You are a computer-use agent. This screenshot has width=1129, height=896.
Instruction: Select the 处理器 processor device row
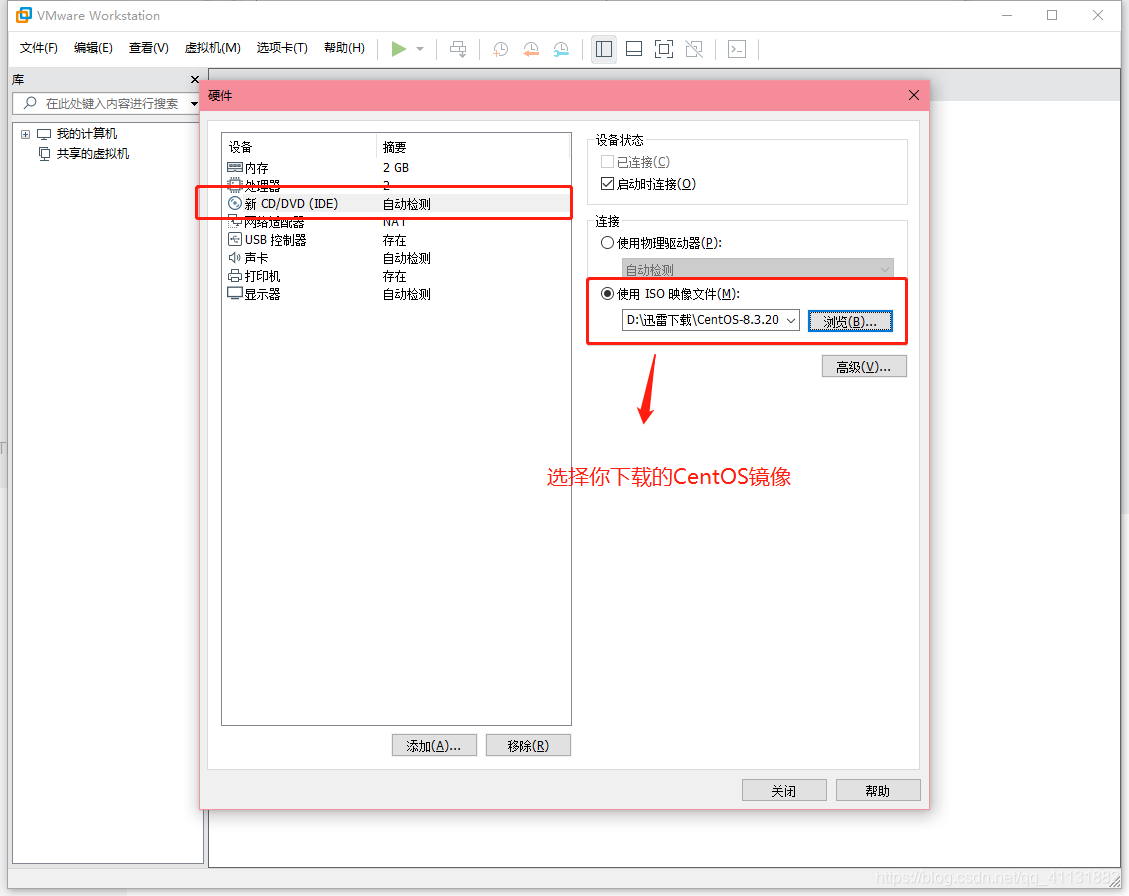397,186
